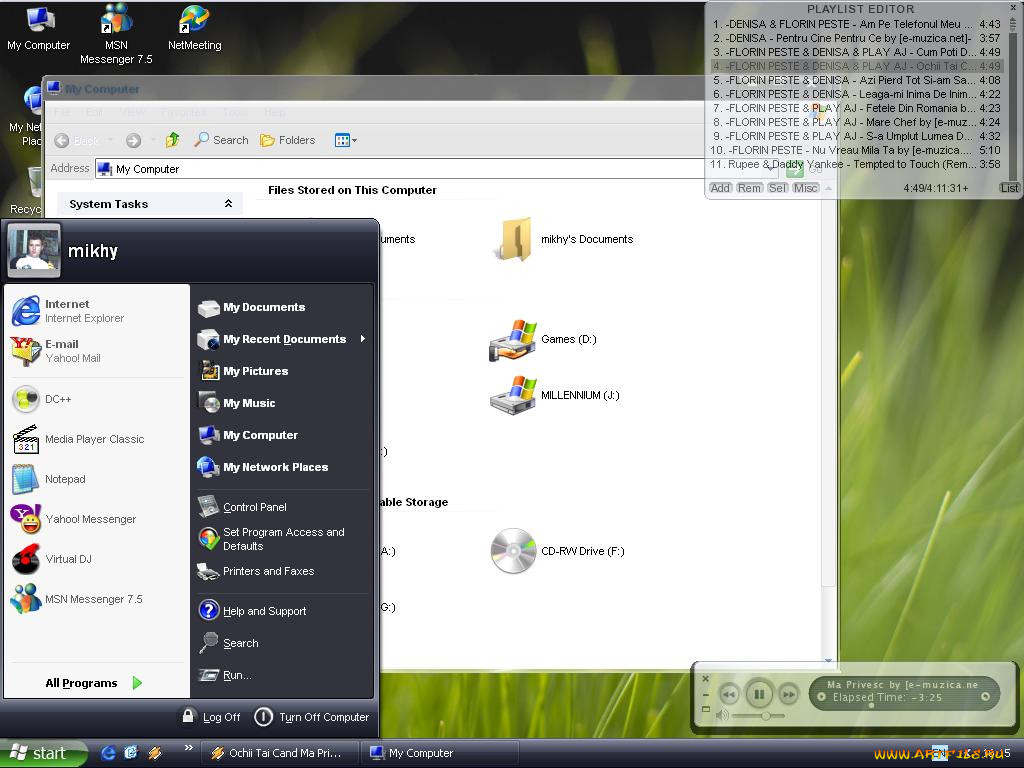The height and width of the screenshot is (768, 1024).
Task: Click List button in Playlist Editor
Action: [x=1009, y=188]
